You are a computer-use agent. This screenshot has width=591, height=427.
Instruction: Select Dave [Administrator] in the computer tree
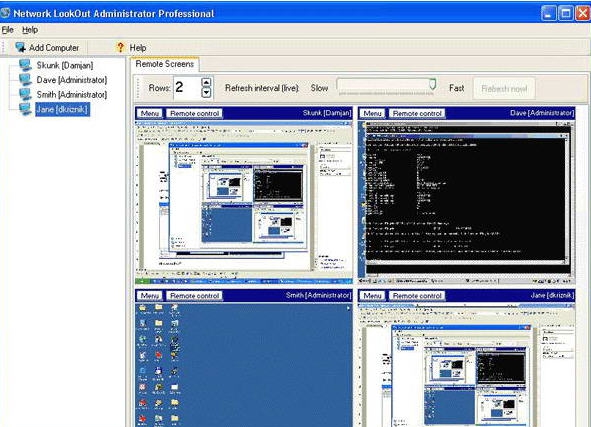[x=72, y=80]
